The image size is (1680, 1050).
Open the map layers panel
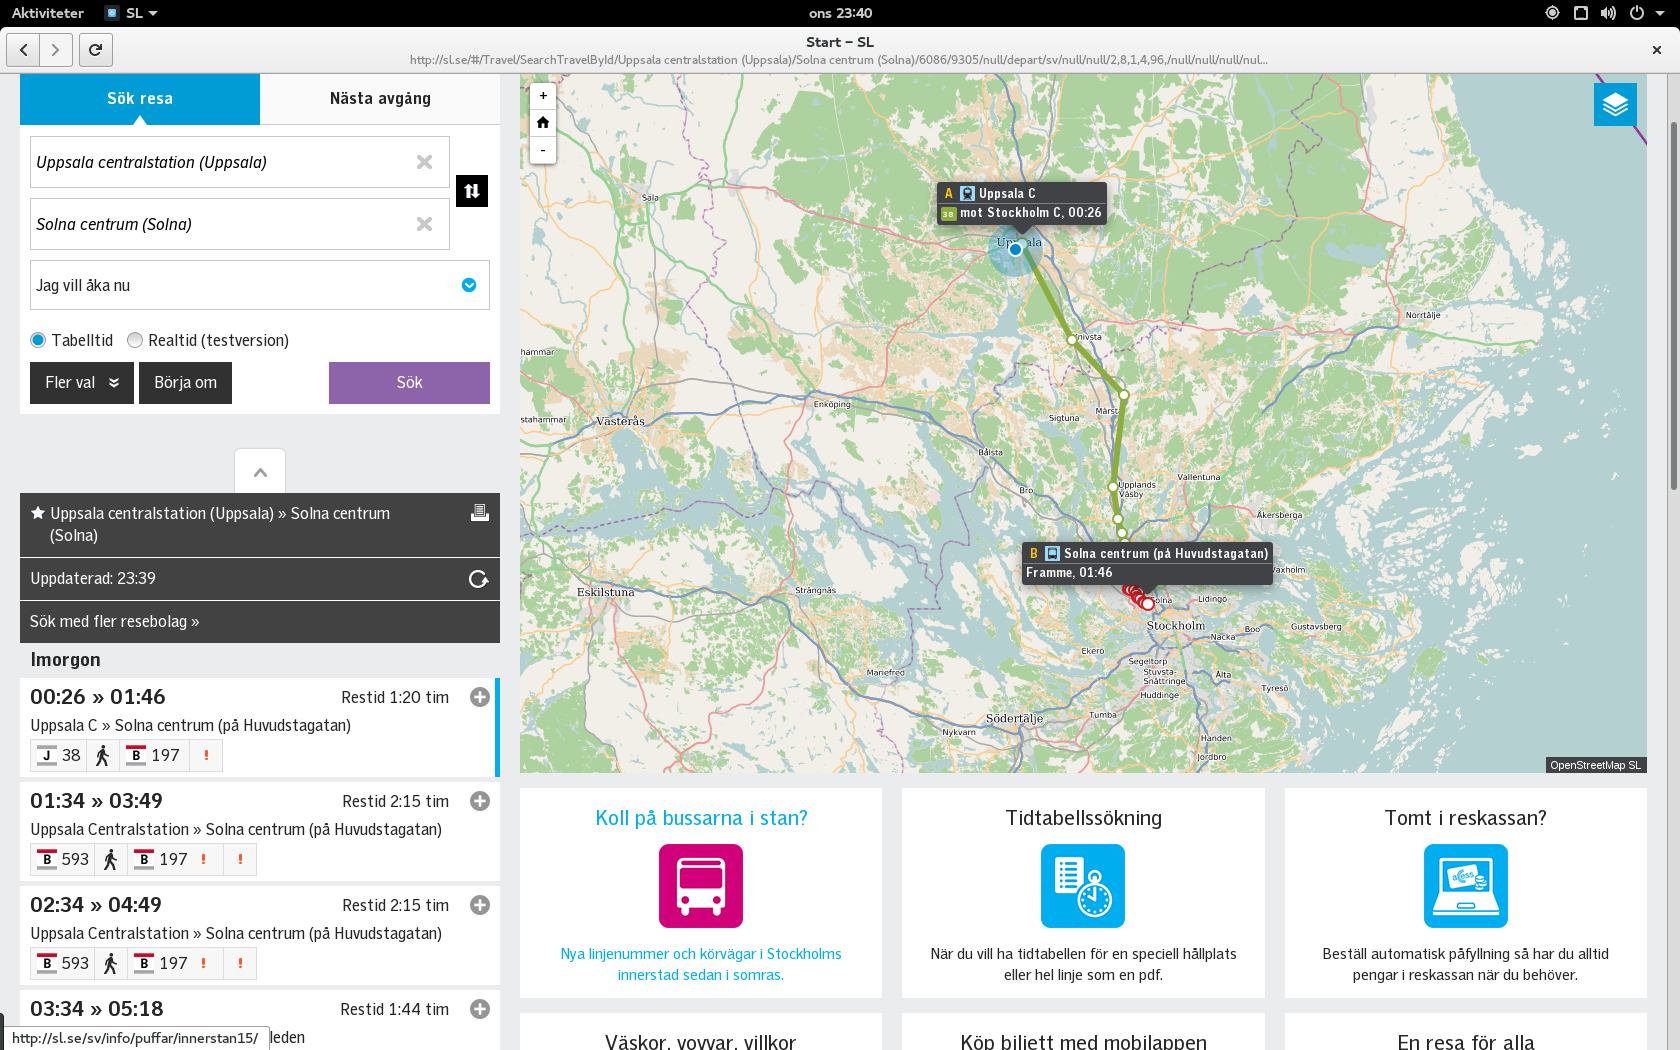pos(1615,104)
